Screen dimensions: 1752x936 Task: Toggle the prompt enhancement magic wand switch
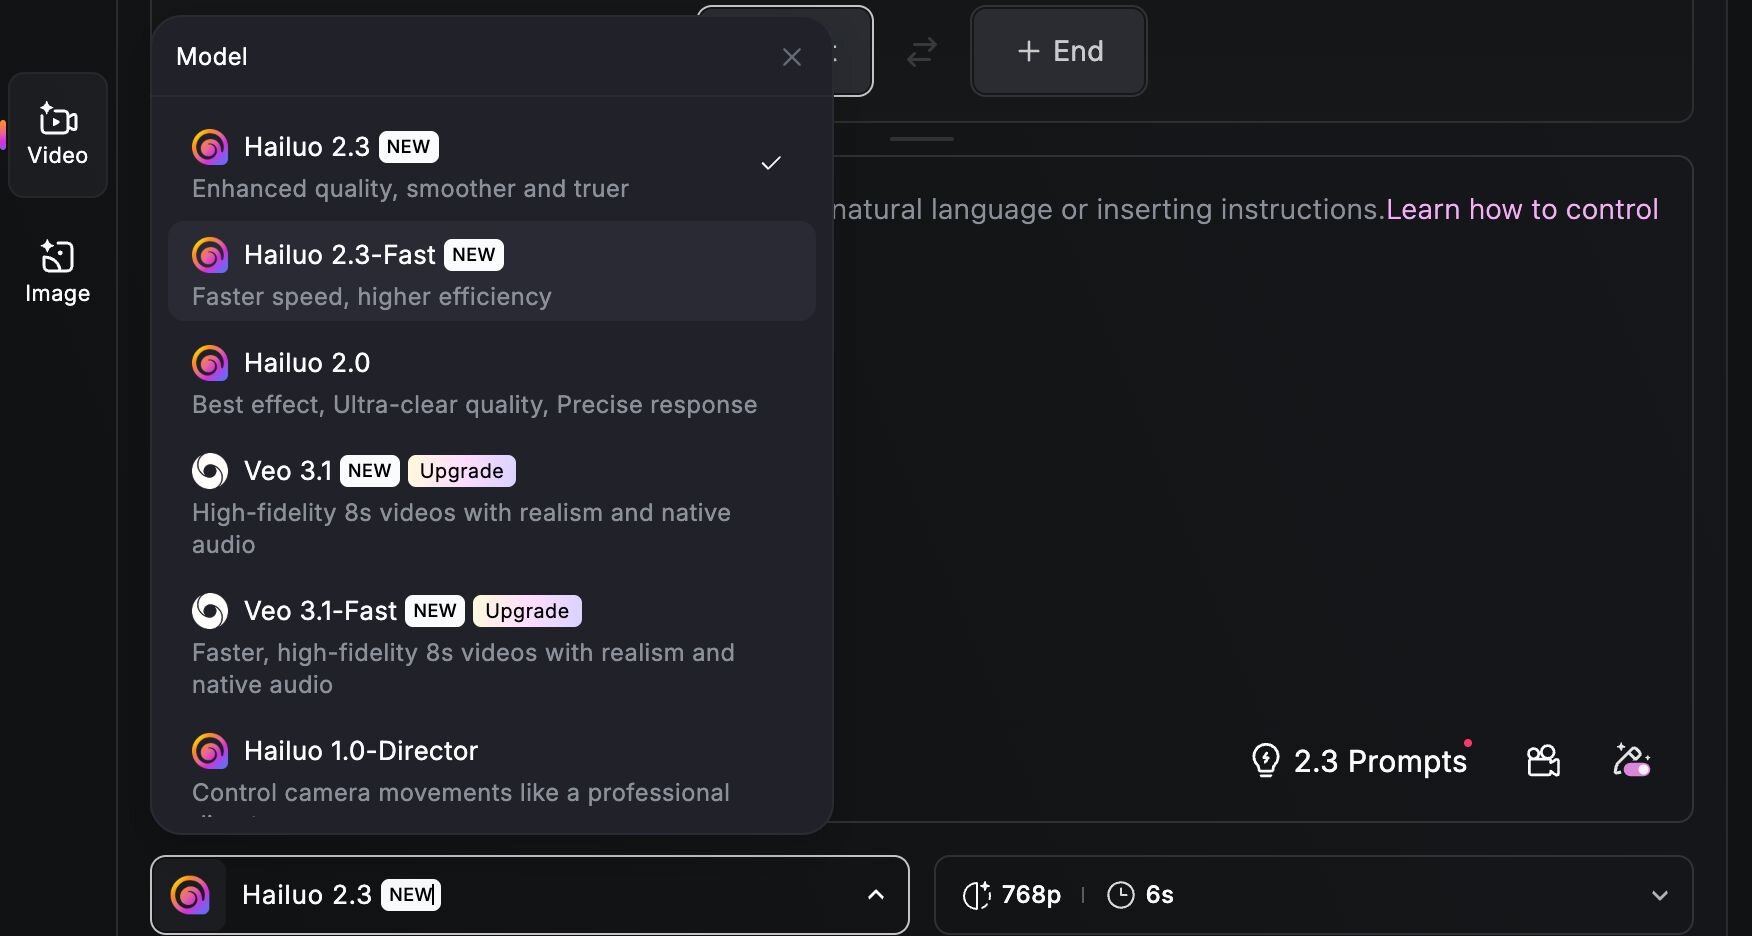click(1632, 761)
